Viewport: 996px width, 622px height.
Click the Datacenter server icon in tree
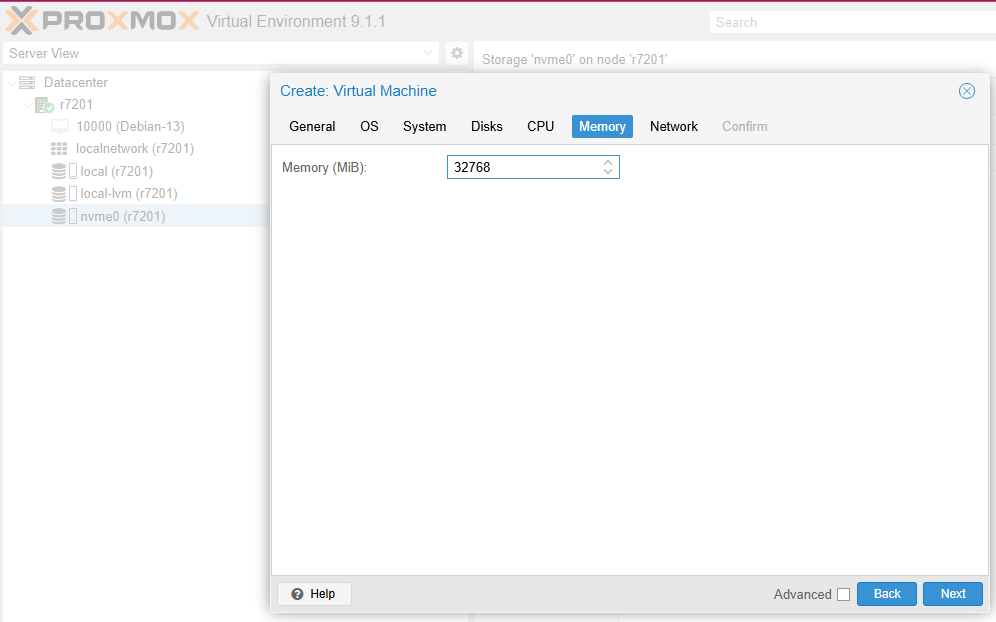[27, 82]
